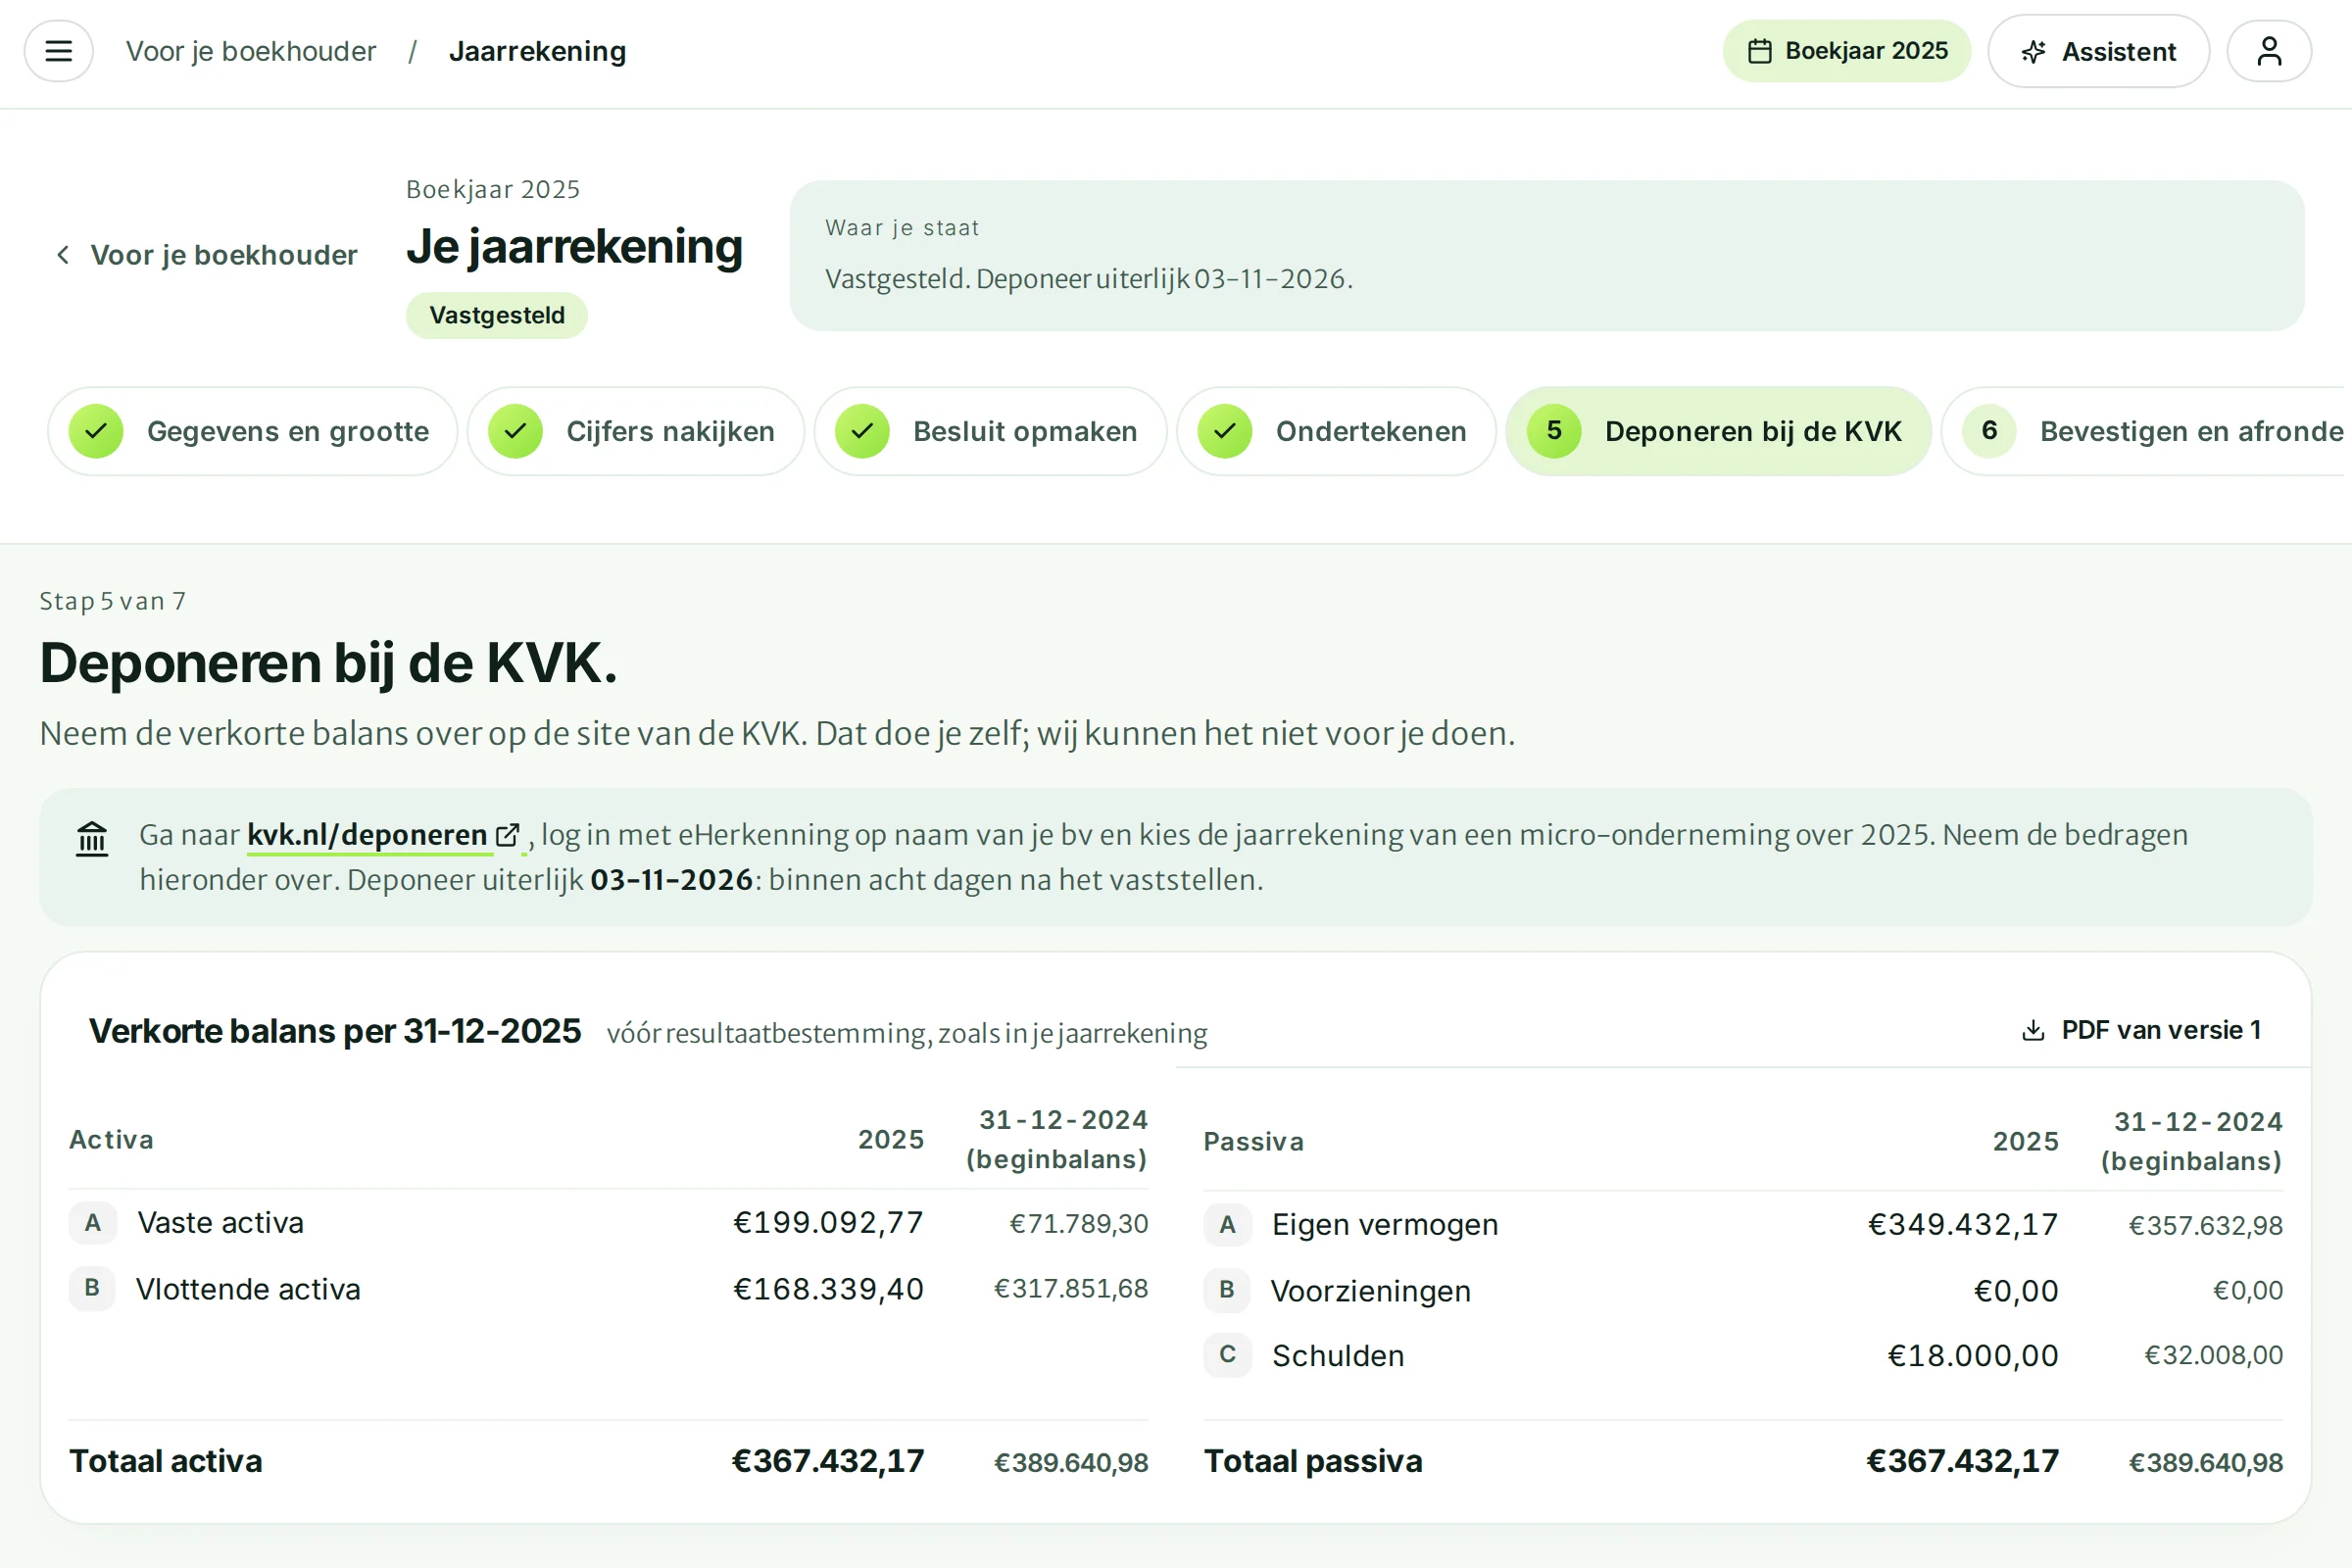Download 'PDF van versie 1'
The width and height of the screenshot is (2352, 1568).
tap(2141, 1030)
